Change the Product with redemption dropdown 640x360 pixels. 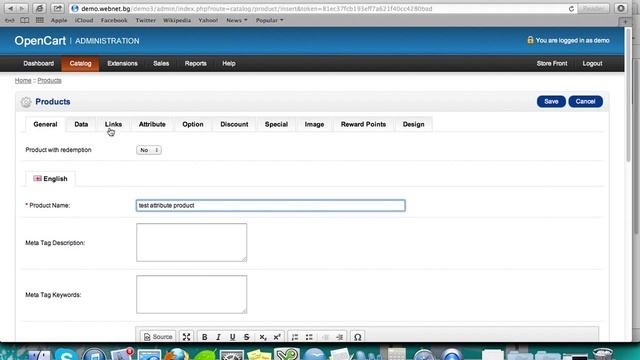149,150
